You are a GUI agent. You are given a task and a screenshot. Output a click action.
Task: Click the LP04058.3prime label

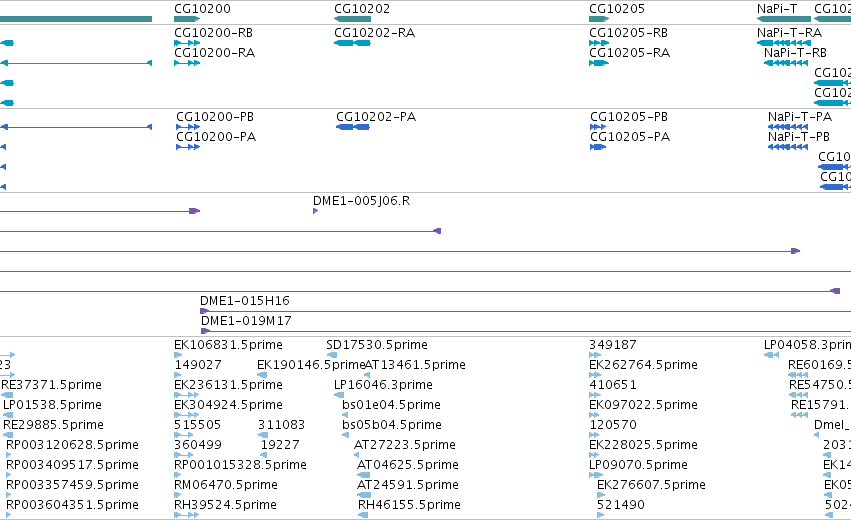807,345
